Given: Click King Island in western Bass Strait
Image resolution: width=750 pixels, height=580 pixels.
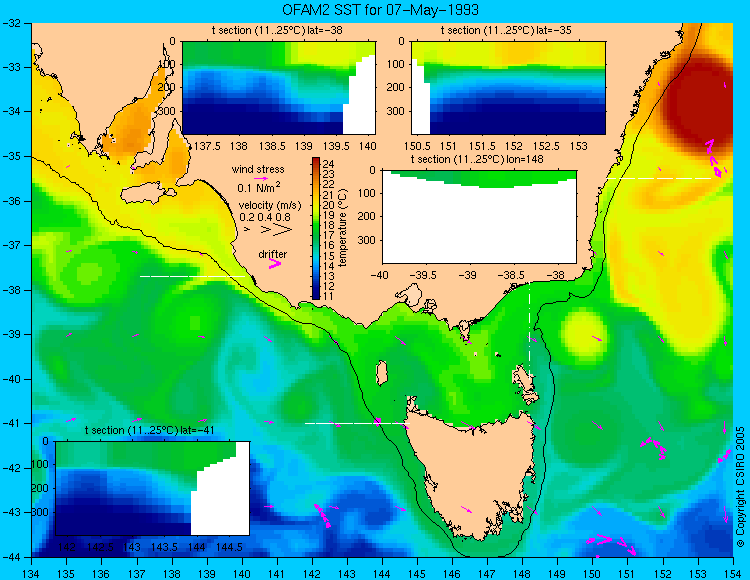Looking at the screenshot, I should tap(381, 373).
